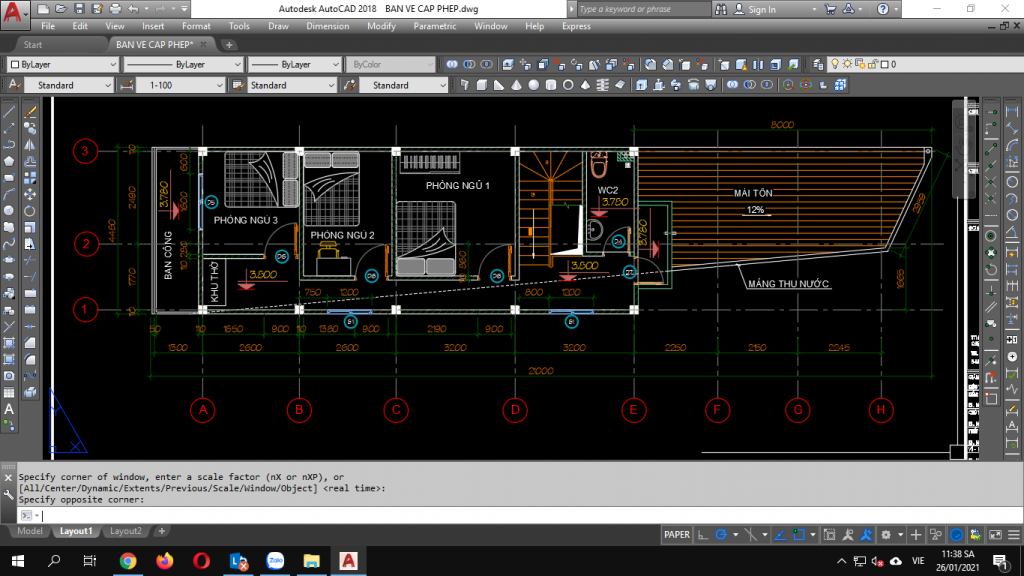
Task: Insert a Table from draw toolbar
Action: (9, 392)
